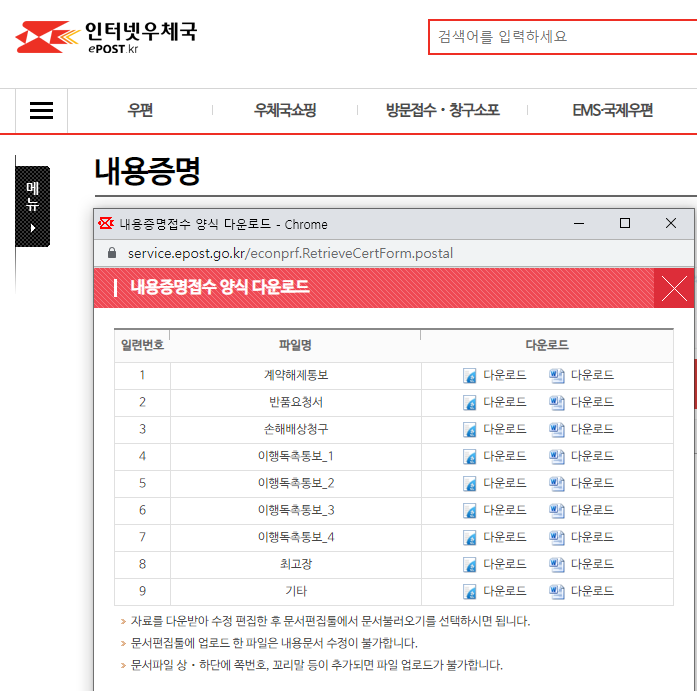Click the popup address bar URL
Screen dimensions: 697x691
point(290,253)
